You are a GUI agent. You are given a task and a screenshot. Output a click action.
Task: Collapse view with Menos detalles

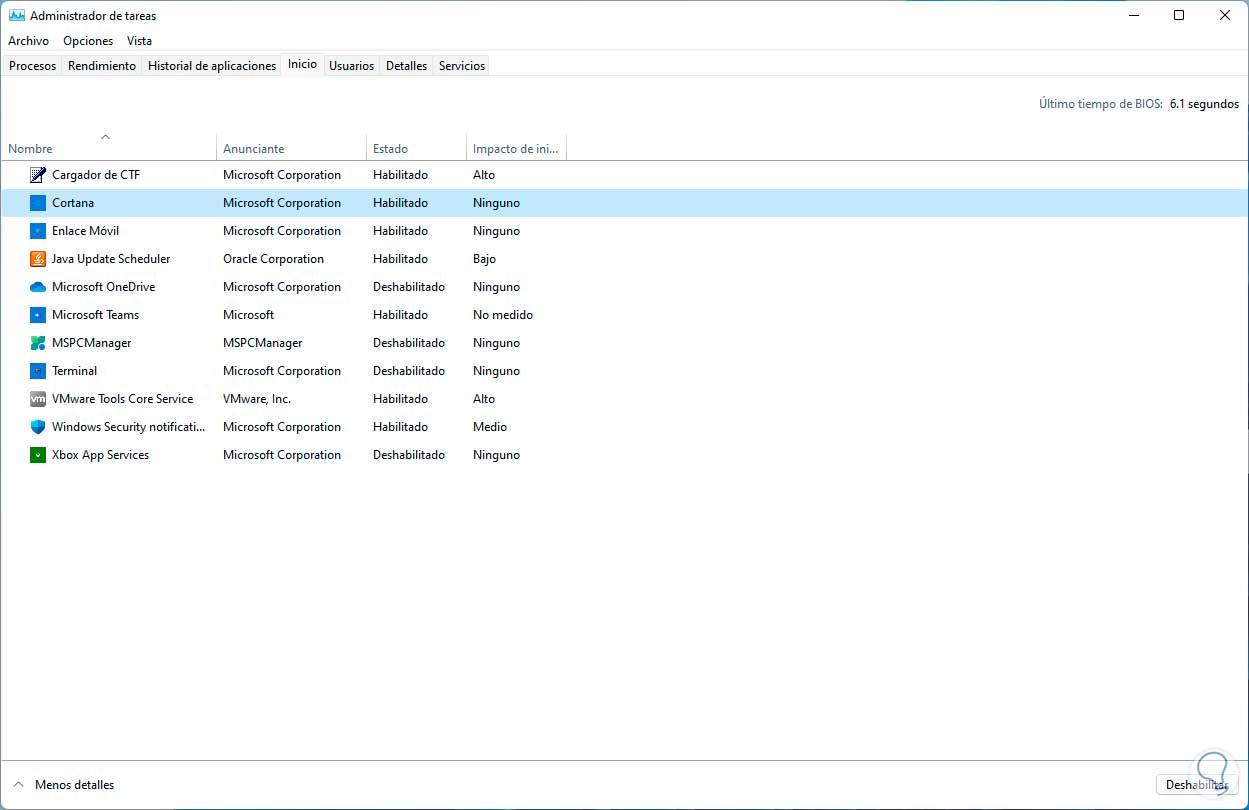64,785
